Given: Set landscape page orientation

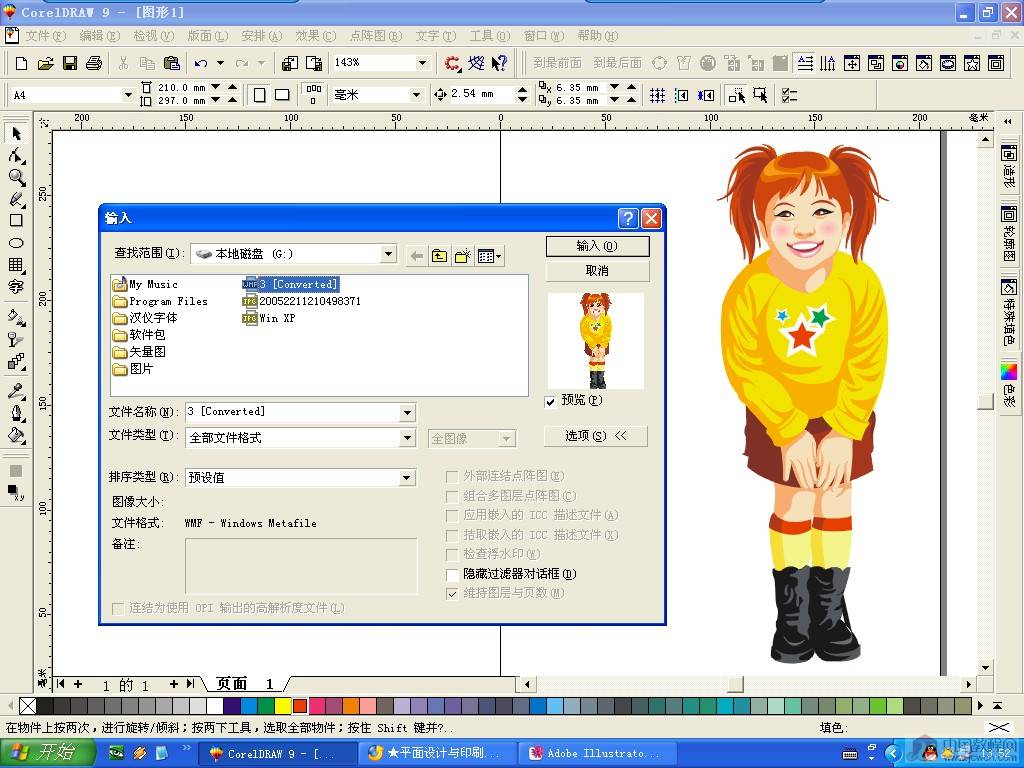Looking at the screenshot, I should (x=282, y=95).
